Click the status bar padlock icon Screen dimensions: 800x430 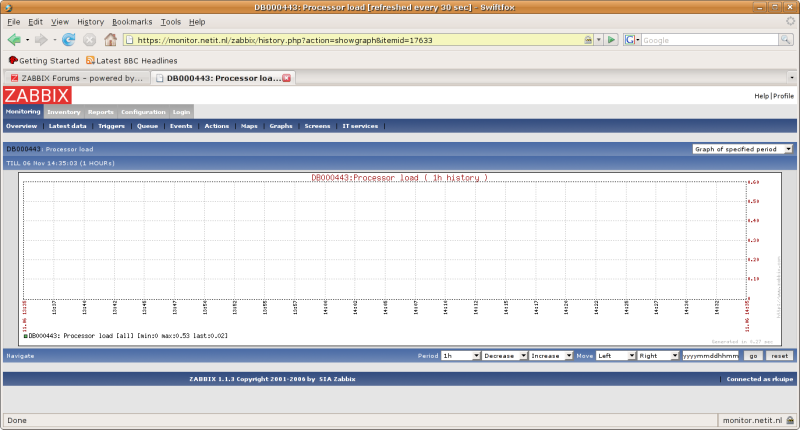click(x=790, y=420)
